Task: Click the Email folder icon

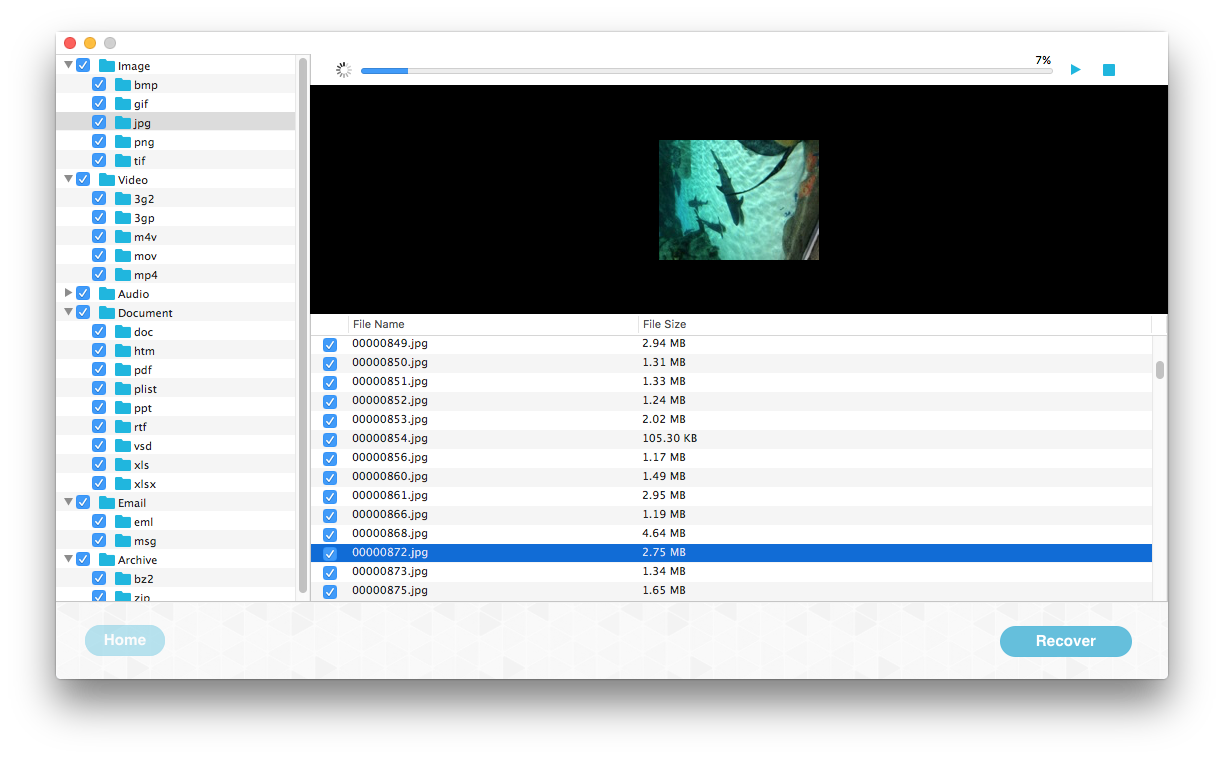Action: 107,503
